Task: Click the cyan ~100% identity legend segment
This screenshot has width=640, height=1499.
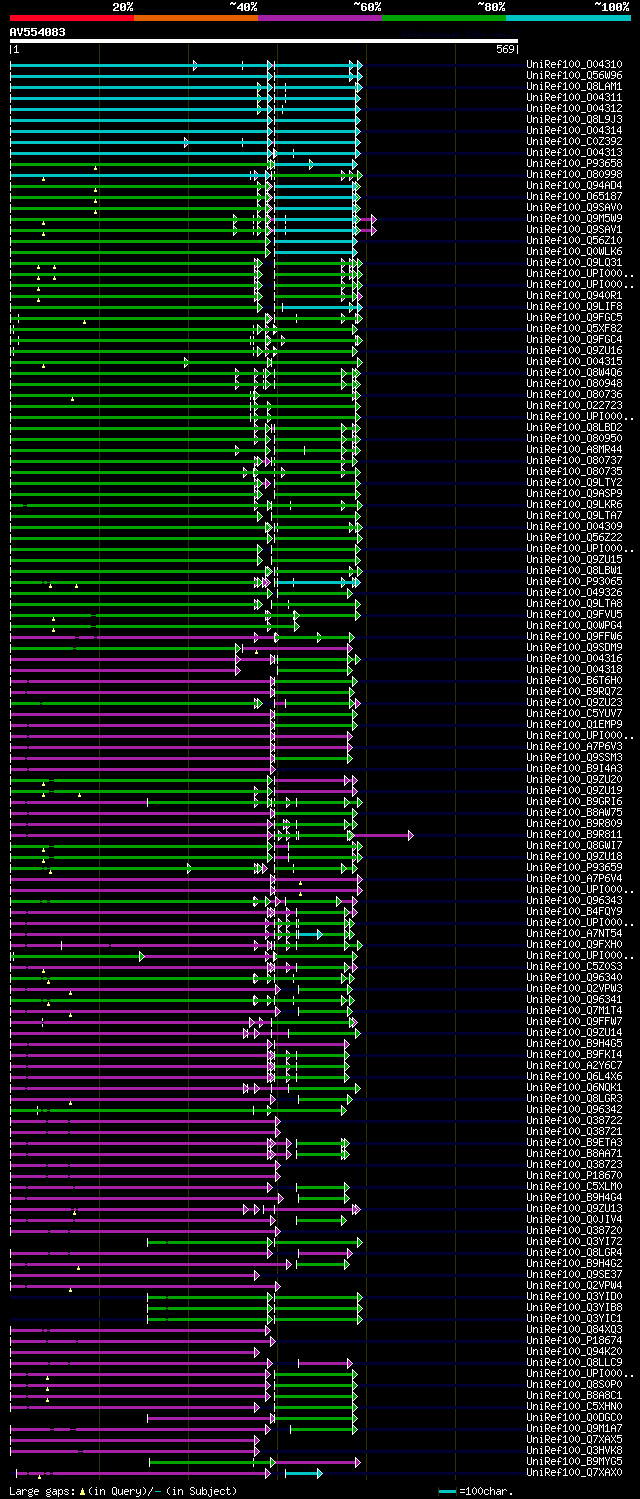Action: click(568, 18)
